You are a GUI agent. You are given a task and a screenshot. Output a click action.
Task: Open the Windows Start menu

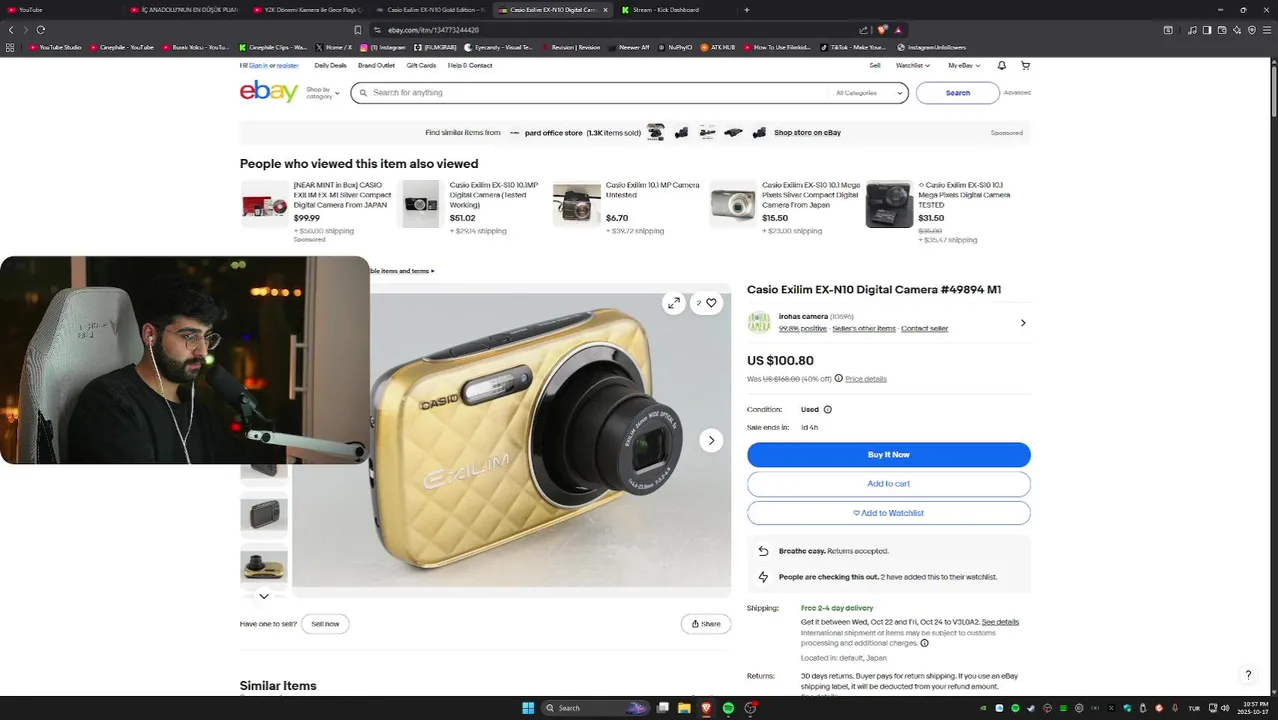pos(528,708)
